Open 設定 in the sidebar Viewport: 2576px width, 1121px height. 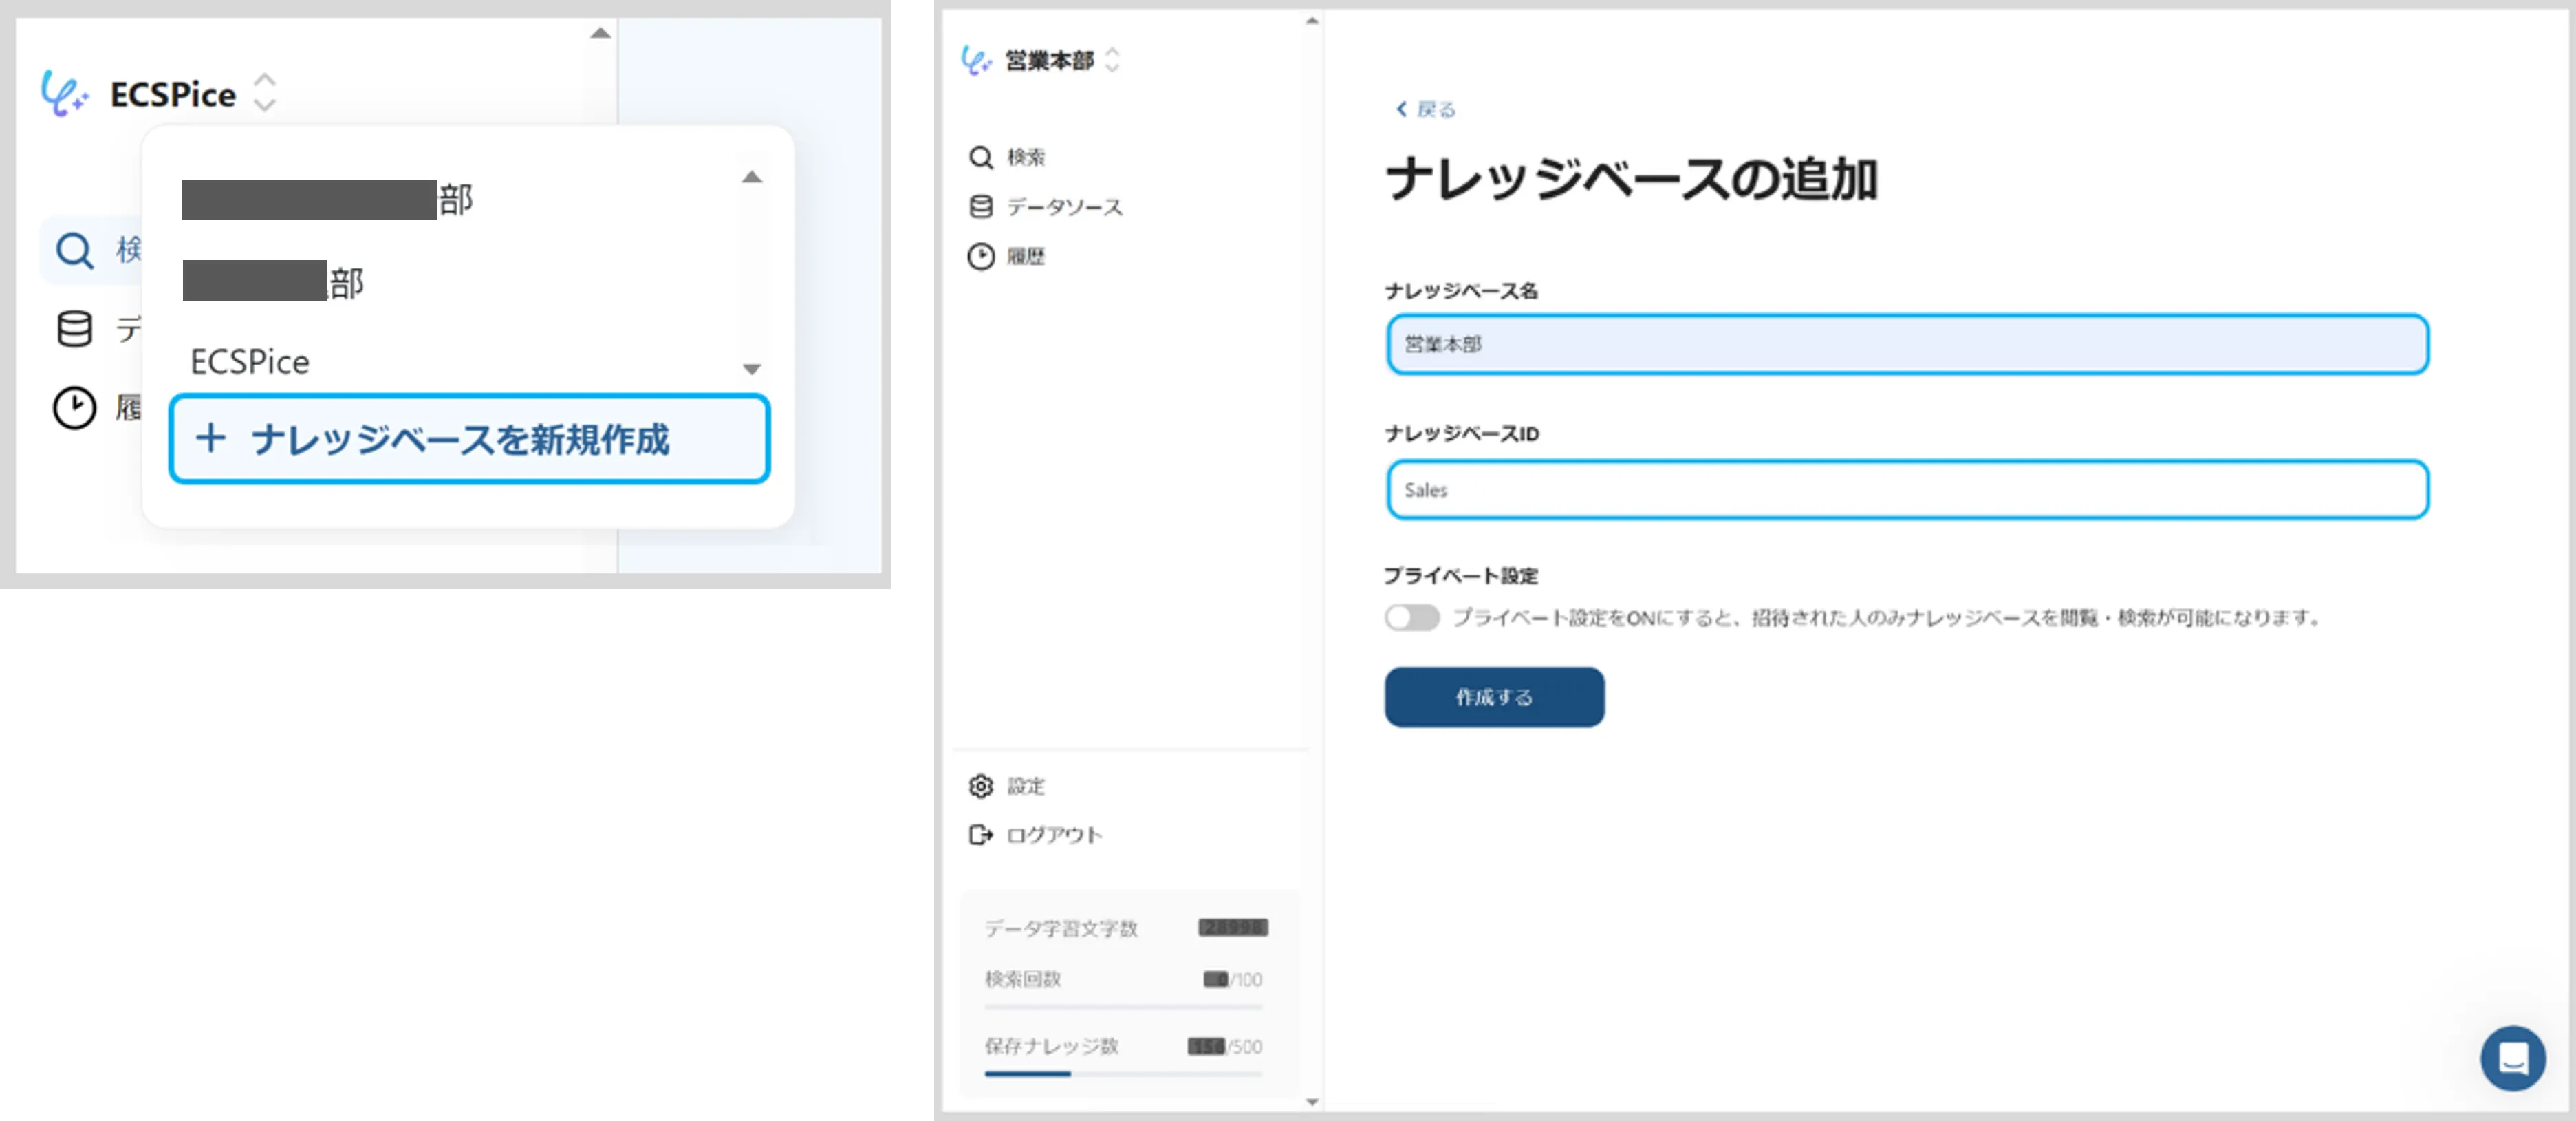point(1025,786)
